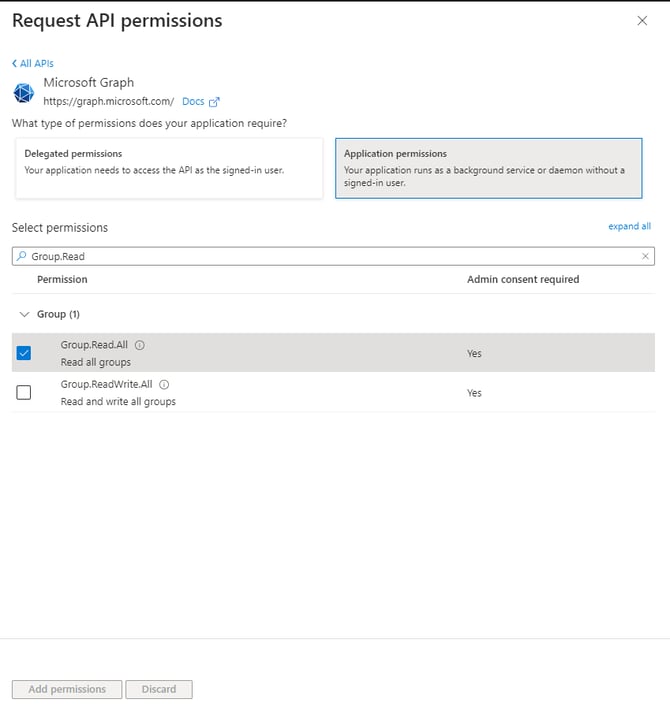This screenshot has width=670, height=714.
Task: Click the info icon beside Group.Read.All
Action: (x=140, y=345)
